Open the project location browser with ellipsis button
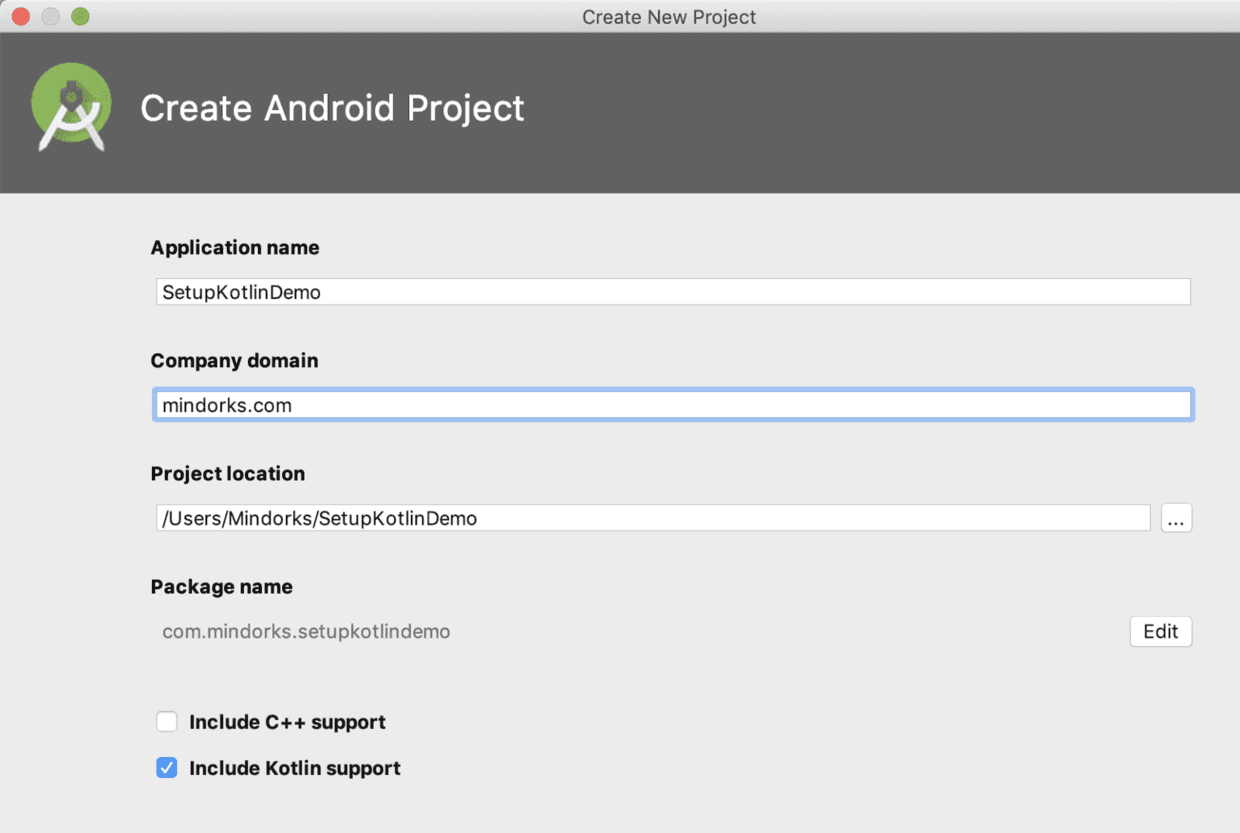Image resolution: width=1240 pixels, height=833 pixels. pyautogui.click(x=1176, y=518)
